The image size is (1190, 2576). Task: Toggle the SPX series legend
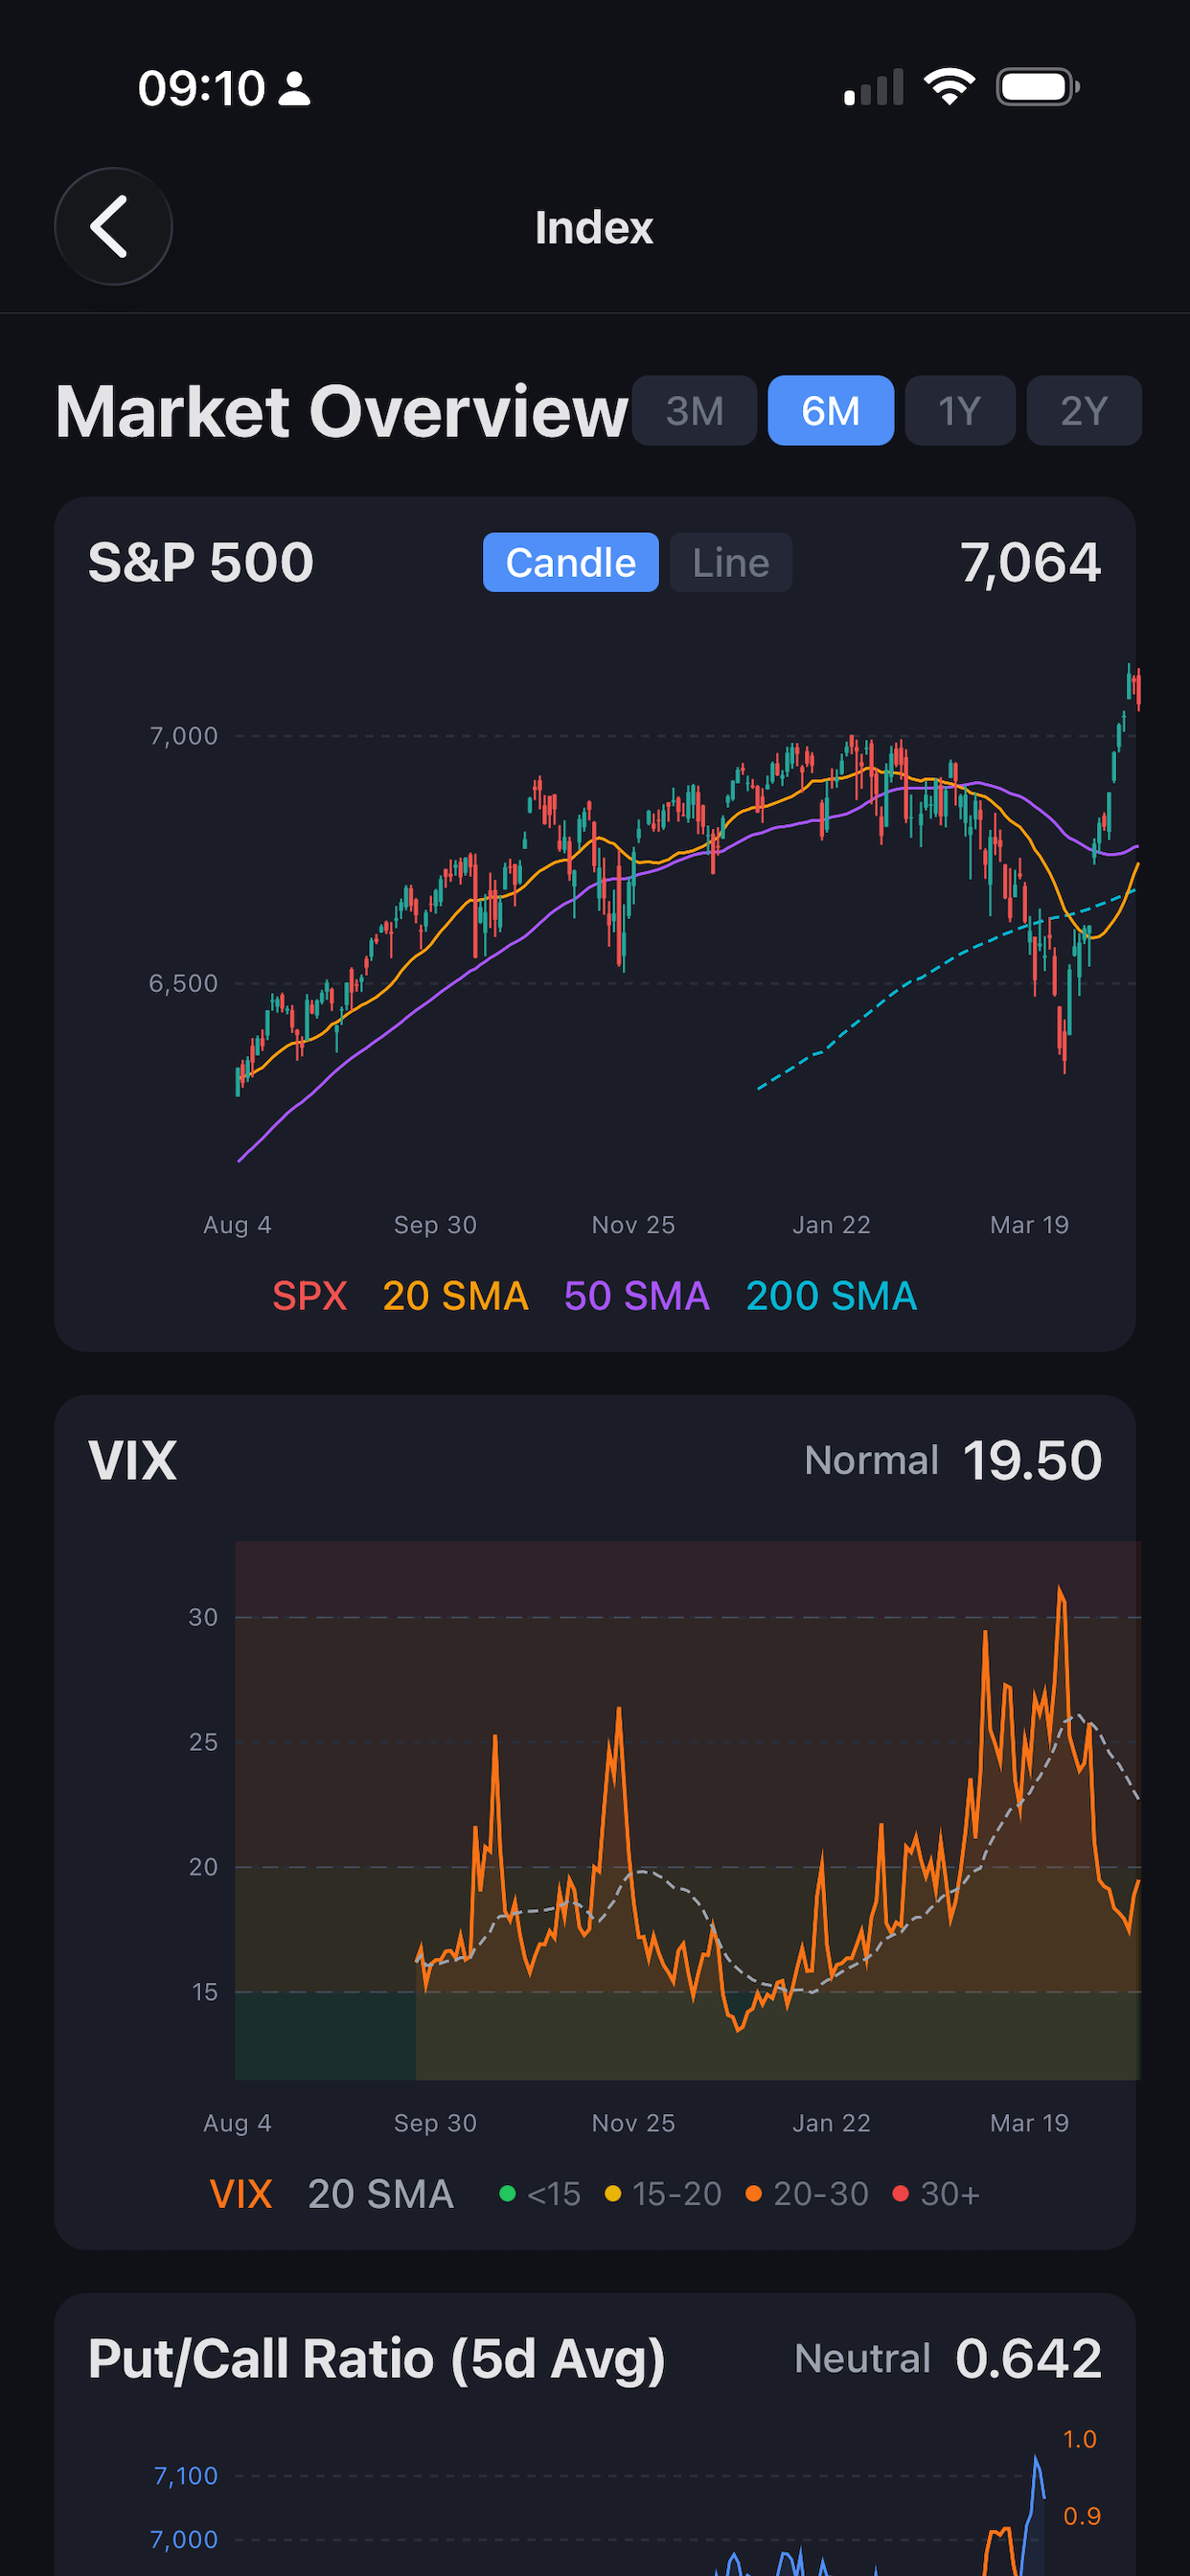[310, 1296]
